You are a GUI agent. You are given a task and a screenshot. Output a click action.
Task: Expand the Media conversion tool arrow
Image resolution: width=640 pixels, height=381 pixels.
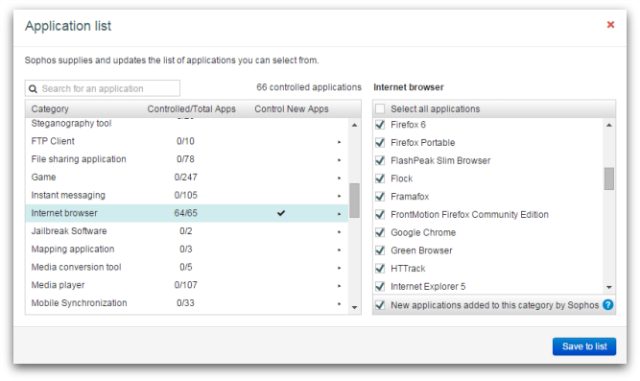point(339,267)
